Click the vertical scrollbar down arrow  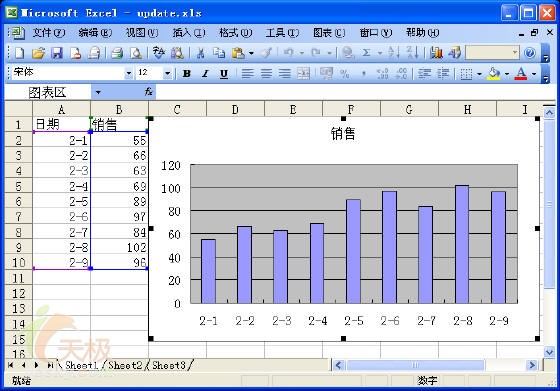point(549,352)
